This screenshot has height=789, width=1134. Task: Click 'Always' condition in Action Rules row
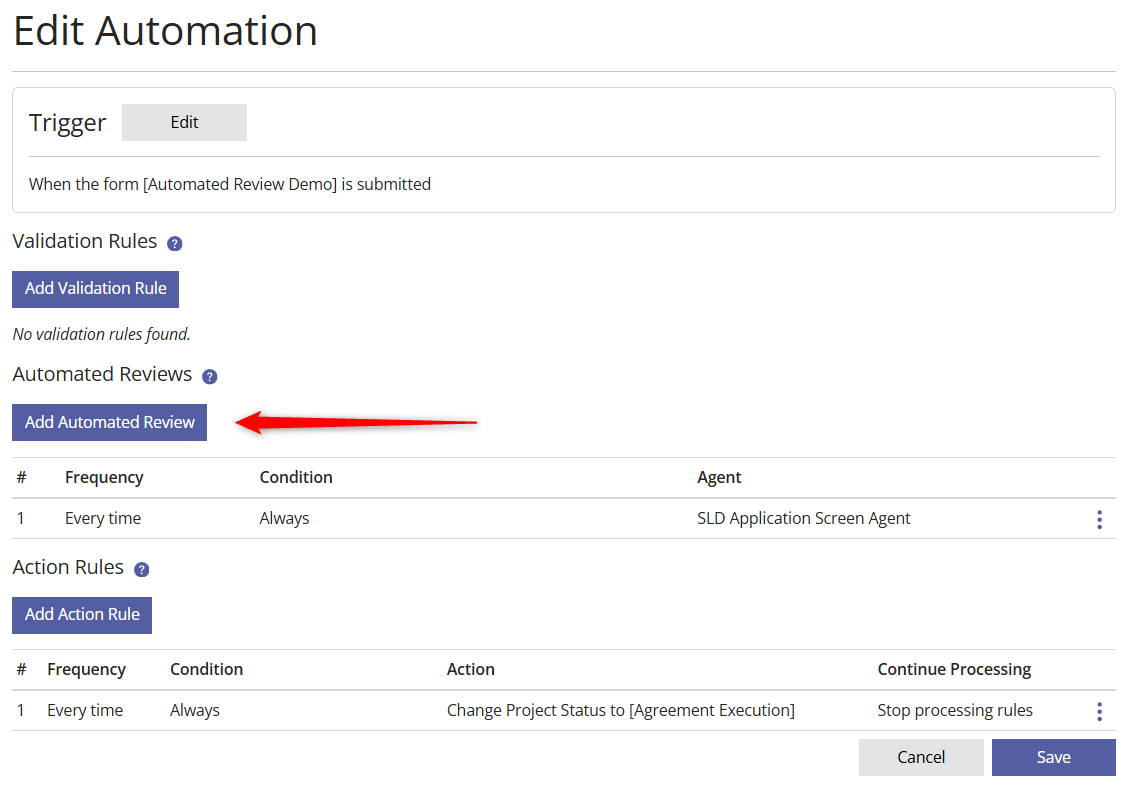click(x=195, y=710)
